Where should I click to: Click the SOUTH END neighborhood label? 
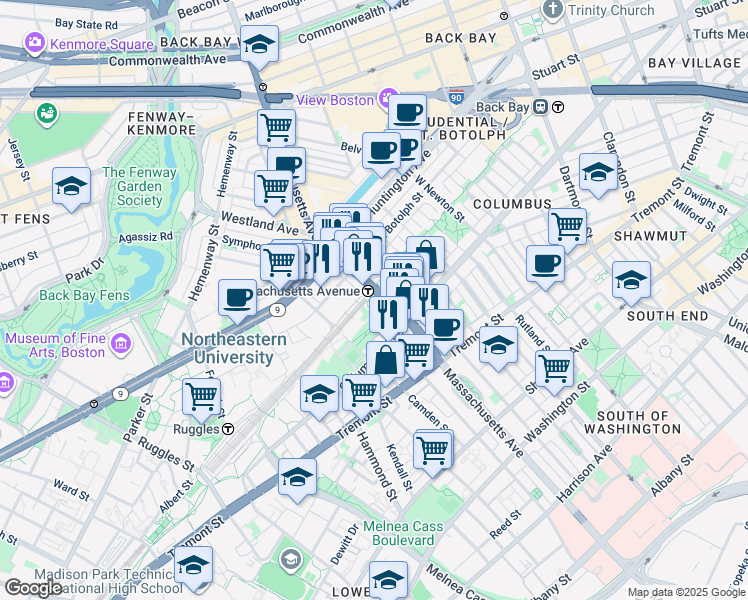pos(668,316)
